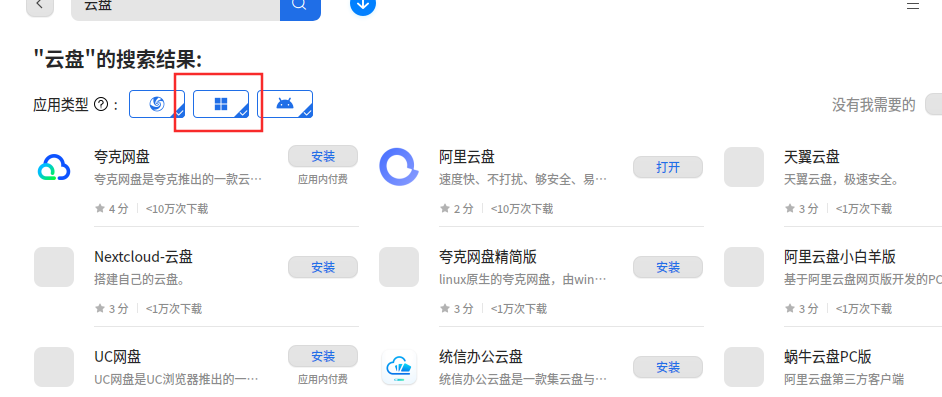
Task: Click 应用内付费 label under 夸克网盘 install
Action: [323, 179]
